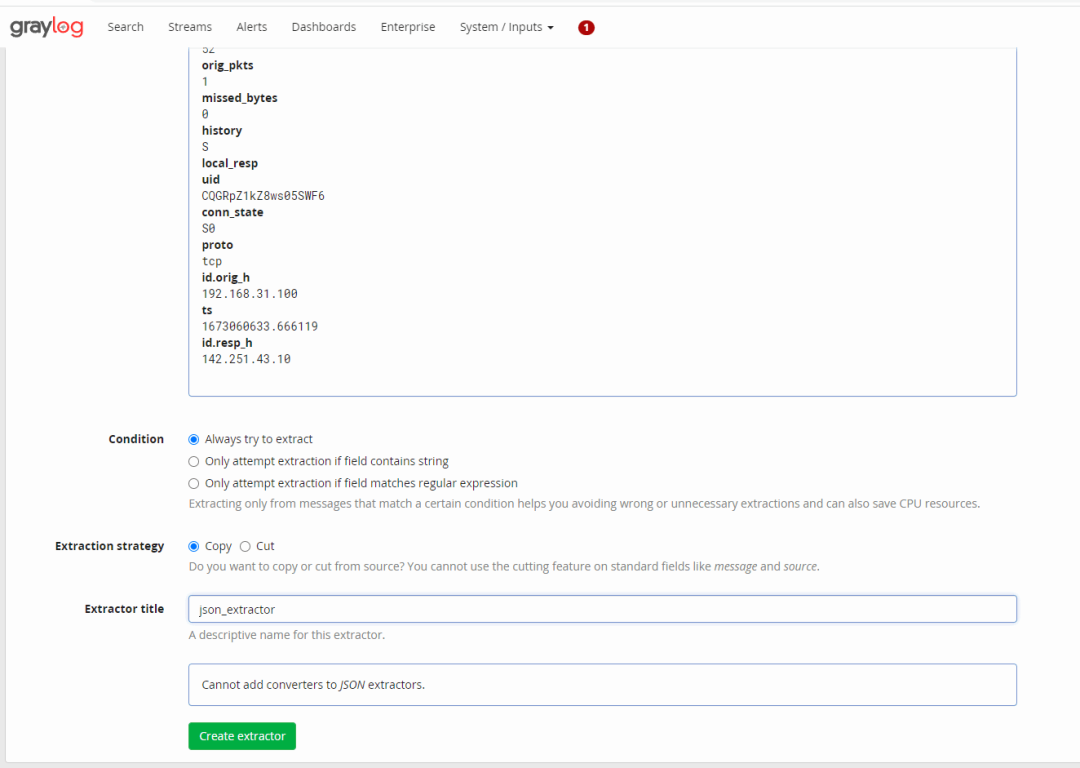Navigate to Dashboards

(x=324, y=27)
